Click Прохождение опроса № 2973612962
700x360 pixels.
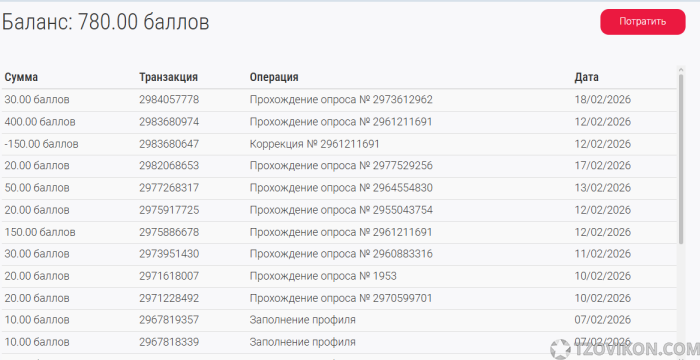coord(341,99)
